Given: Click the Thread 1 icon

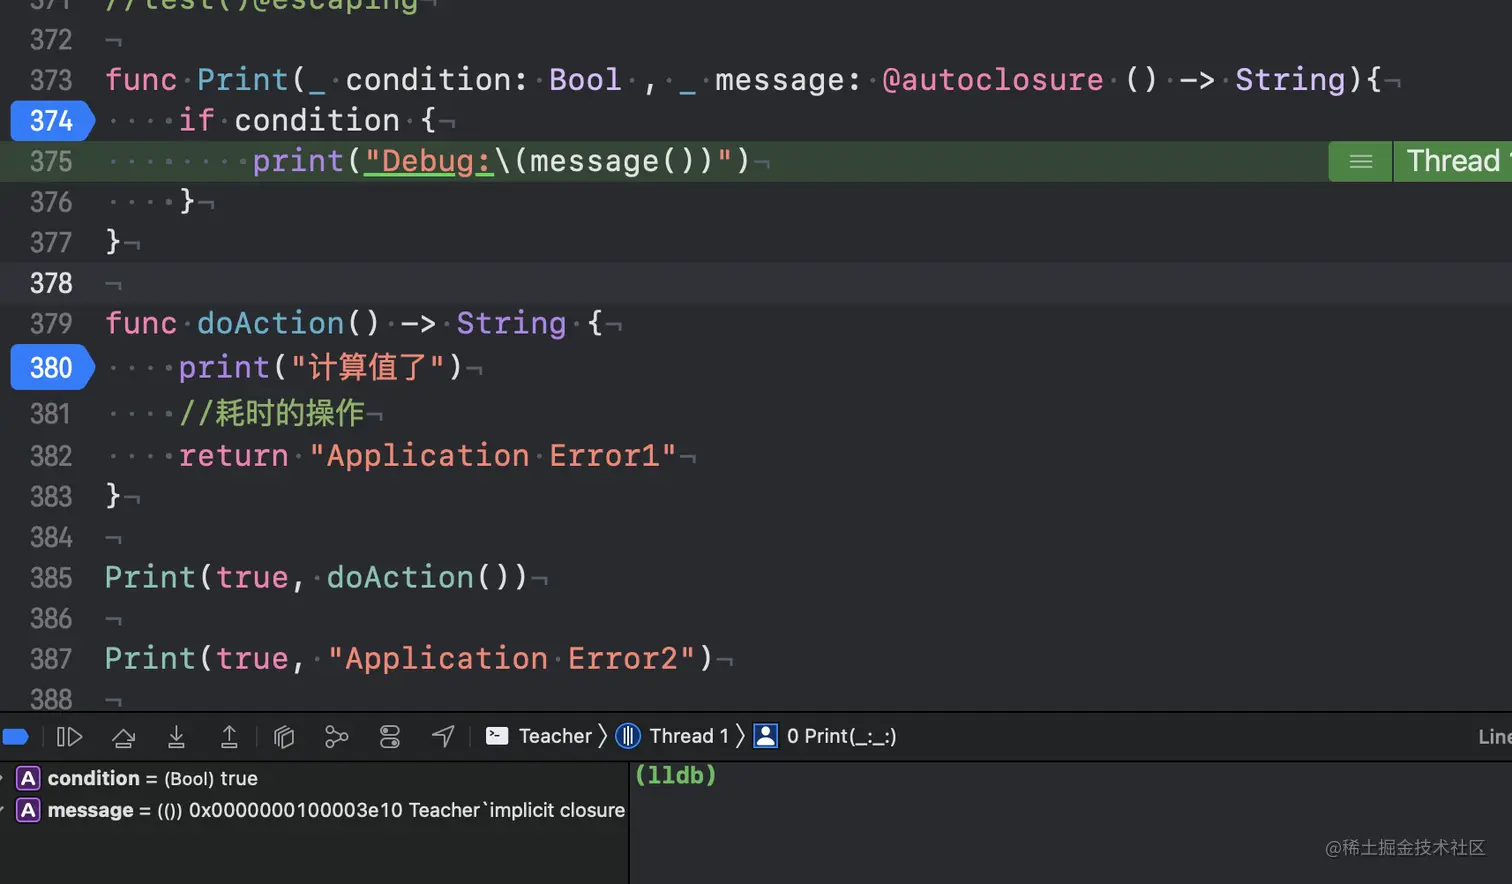Looking at the screenshot, I should click(x=628, y=736).
